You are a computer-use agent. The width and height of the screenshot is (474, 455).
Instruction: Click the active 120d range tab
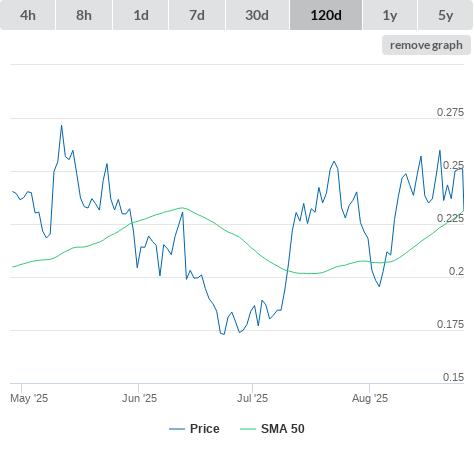[x=326, y=15]
